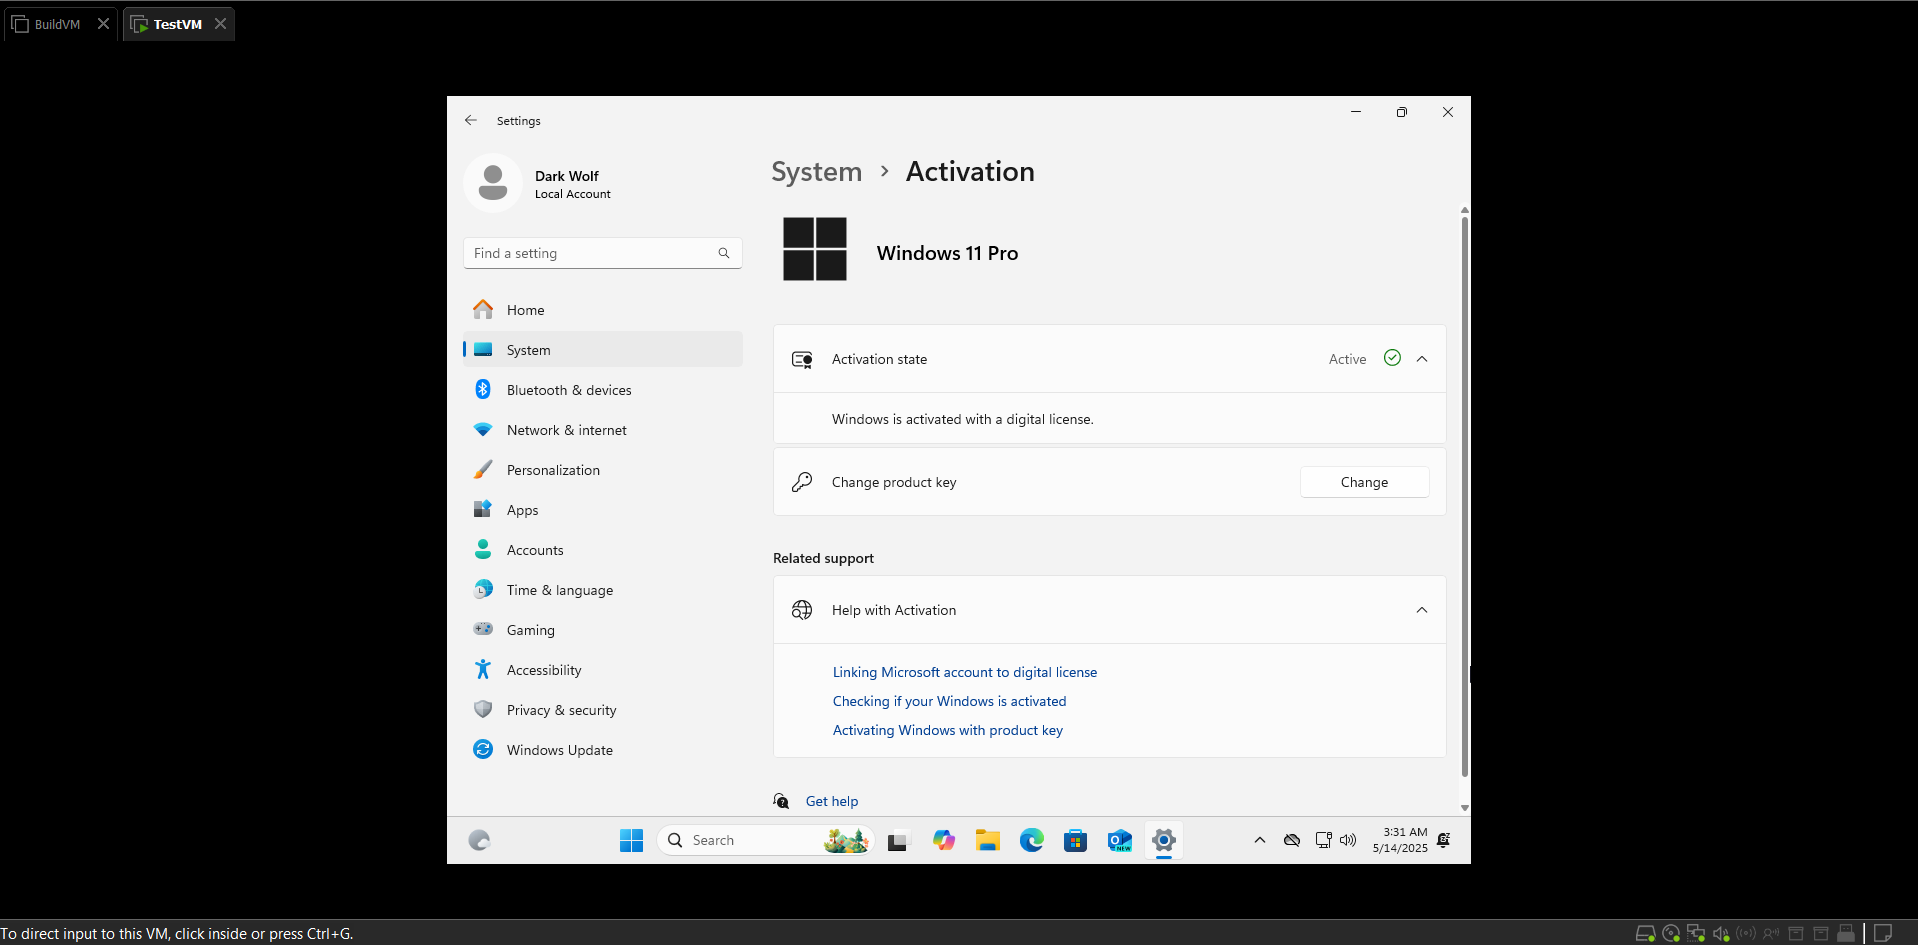
Task: Open Windows Update settings
Action: pyautogui.click(x=603, y=750)
